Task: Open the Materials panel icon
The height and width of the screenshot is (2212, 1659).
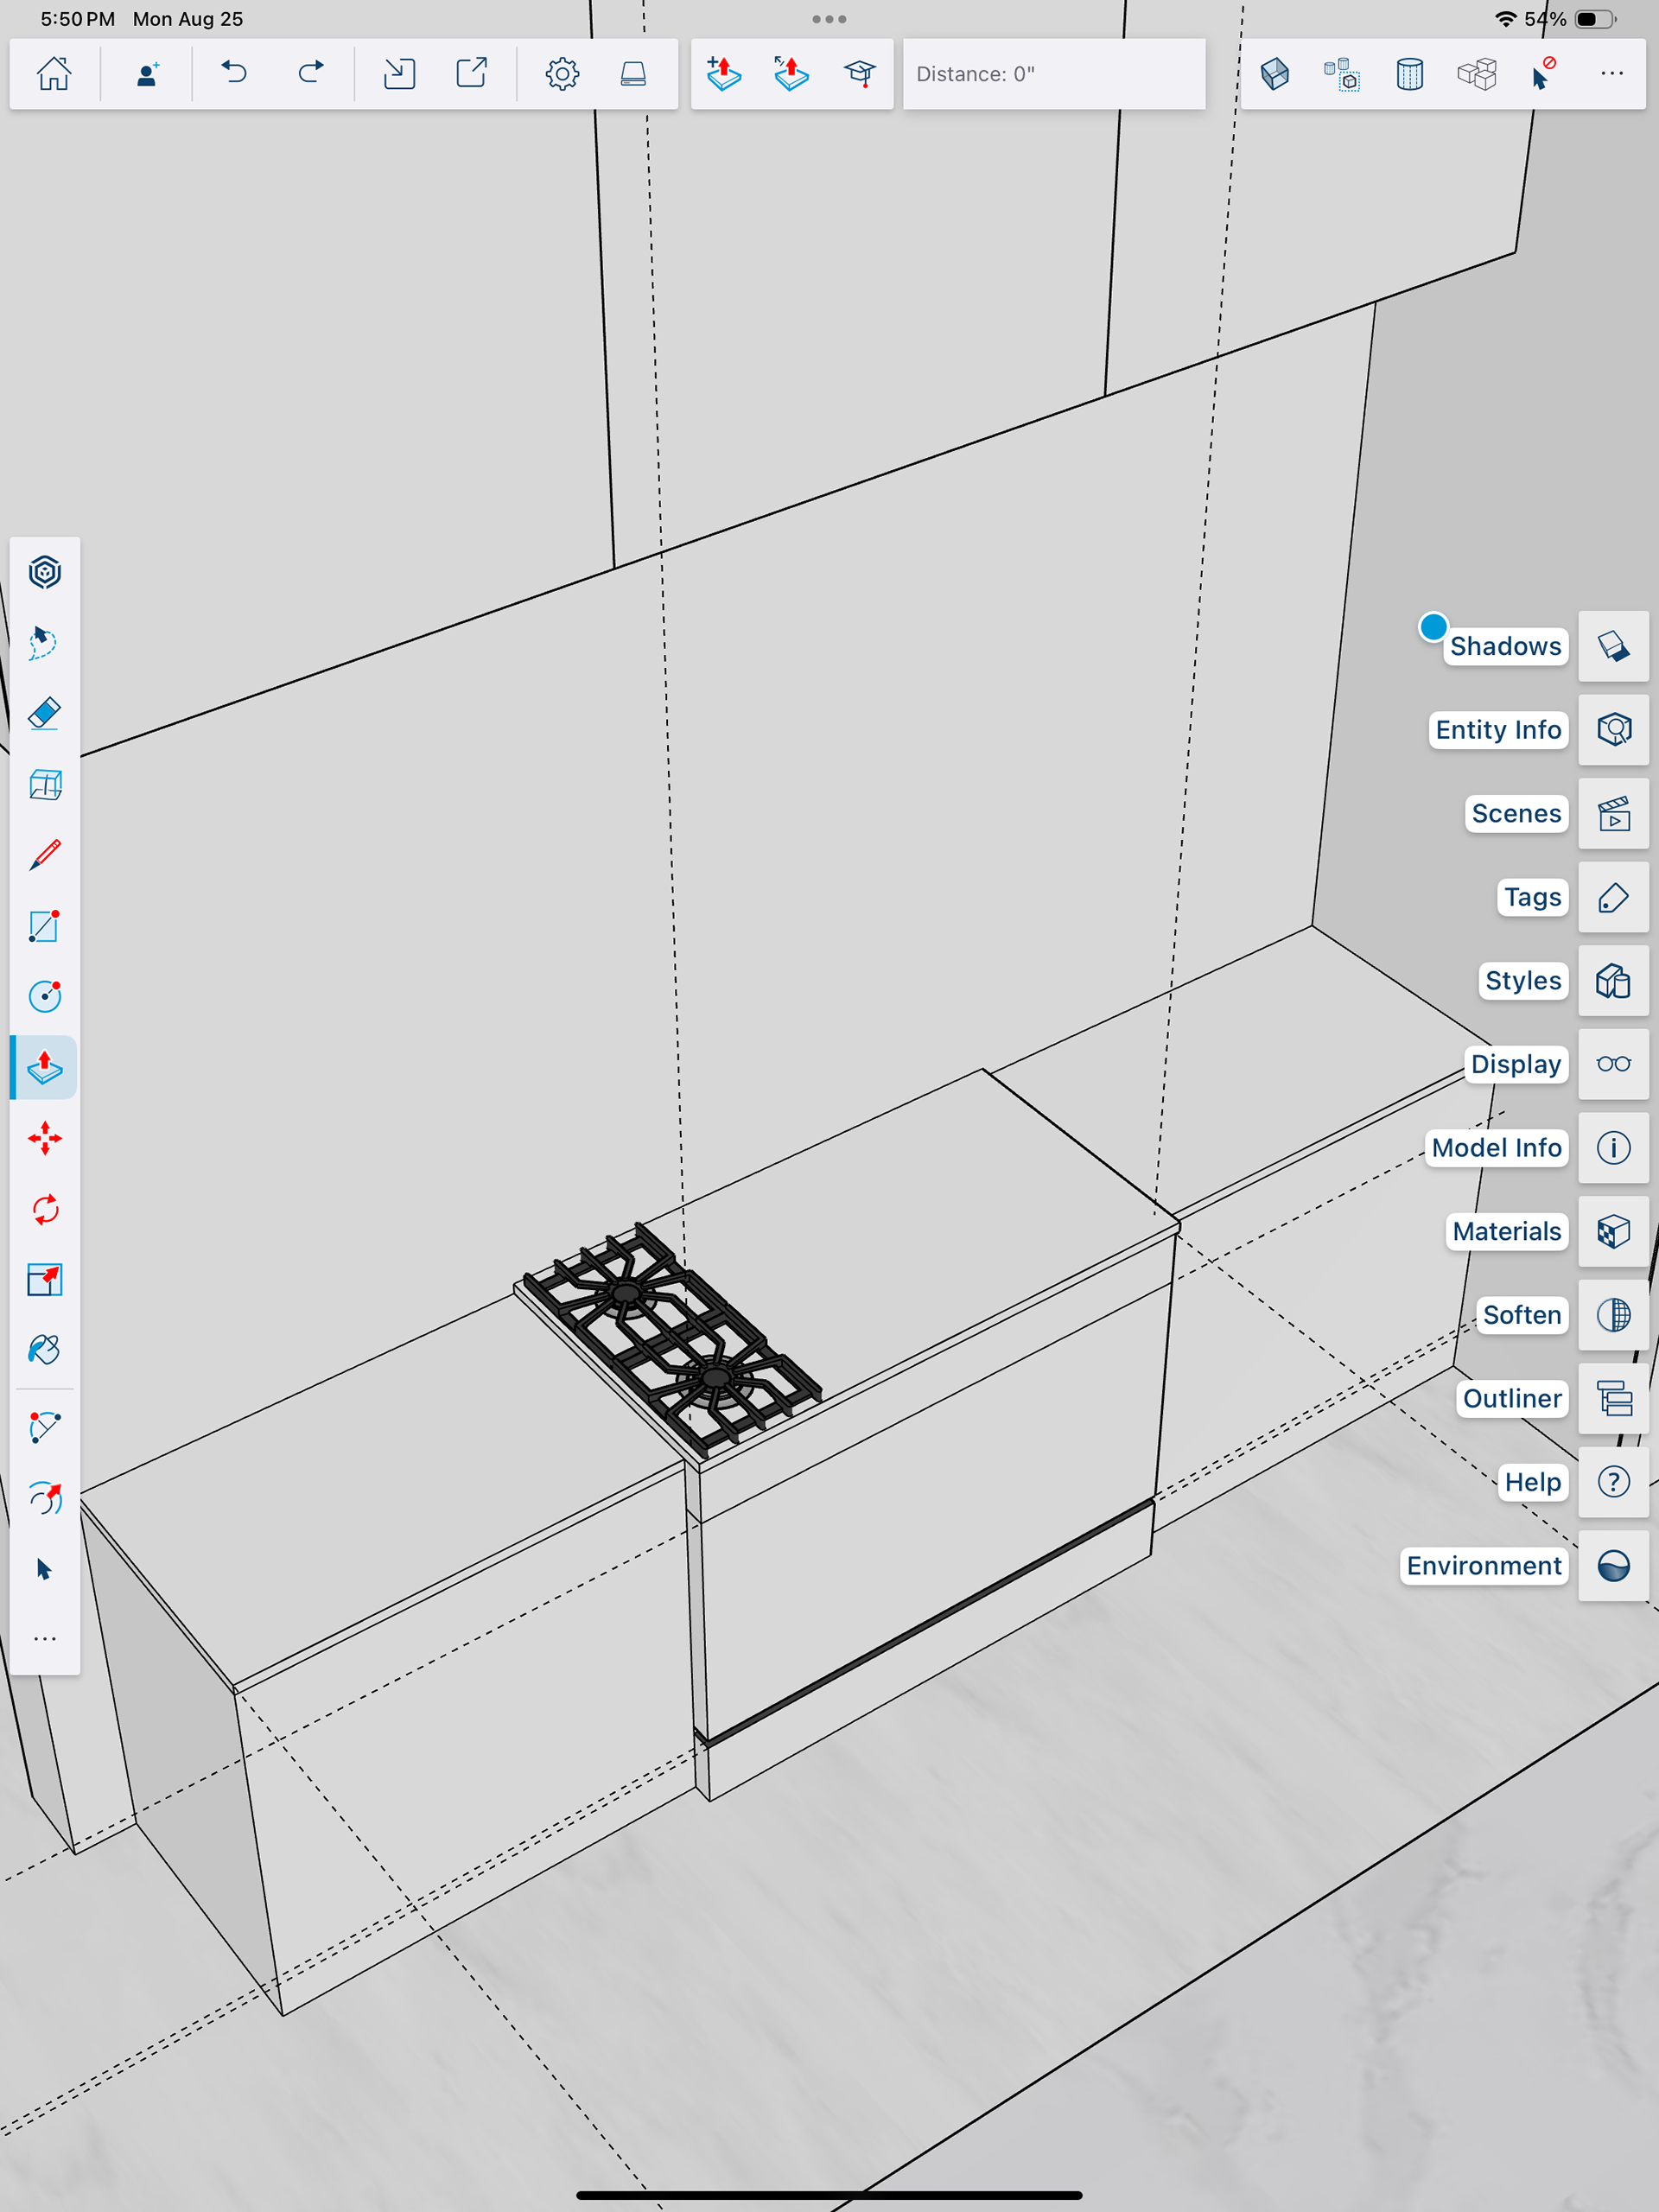Action: pyautogui.click(x=1612, y=1231)
